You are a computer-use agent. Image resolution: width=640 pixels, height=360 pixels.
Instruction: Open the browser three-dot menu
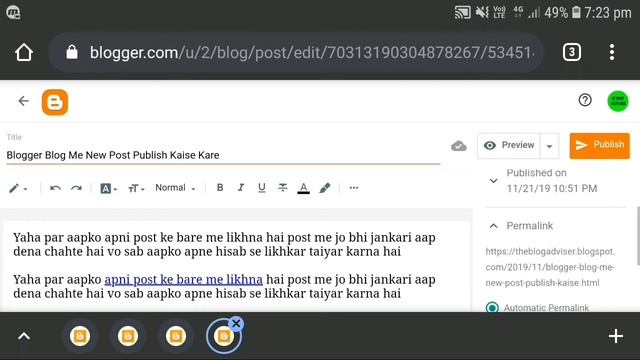pos(611,52)
